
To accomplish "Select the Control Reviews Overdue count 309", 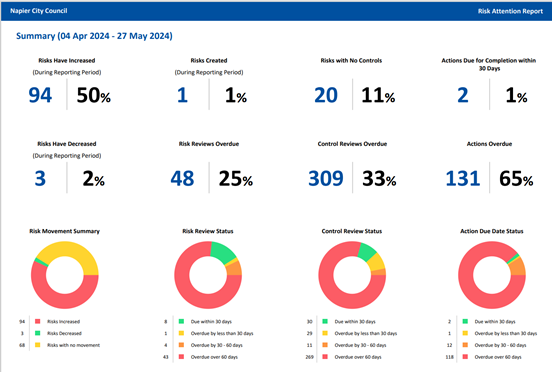I will click(x=326, y=178).
